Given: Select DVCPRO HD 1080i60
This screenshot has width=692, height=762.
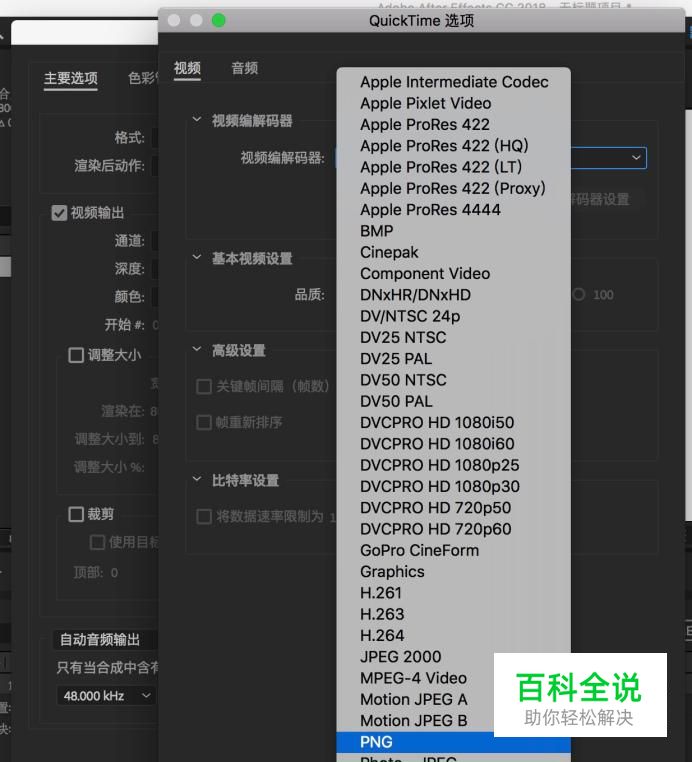Looking at the screenshot, I should (x=453, y=444).
